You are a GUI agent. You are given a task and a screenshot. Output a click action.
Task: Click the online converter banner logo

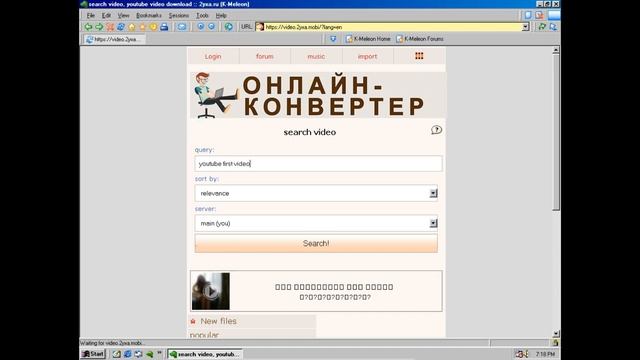click(x=318, y=95)
